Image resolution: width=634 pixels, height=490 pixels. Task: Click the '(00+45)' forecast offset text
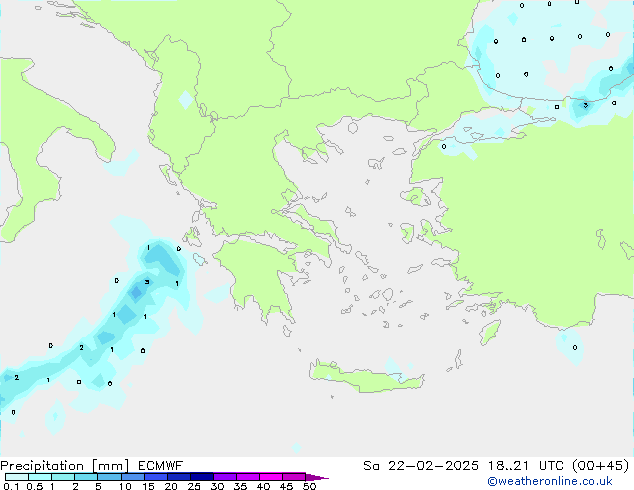pos(601,466)
